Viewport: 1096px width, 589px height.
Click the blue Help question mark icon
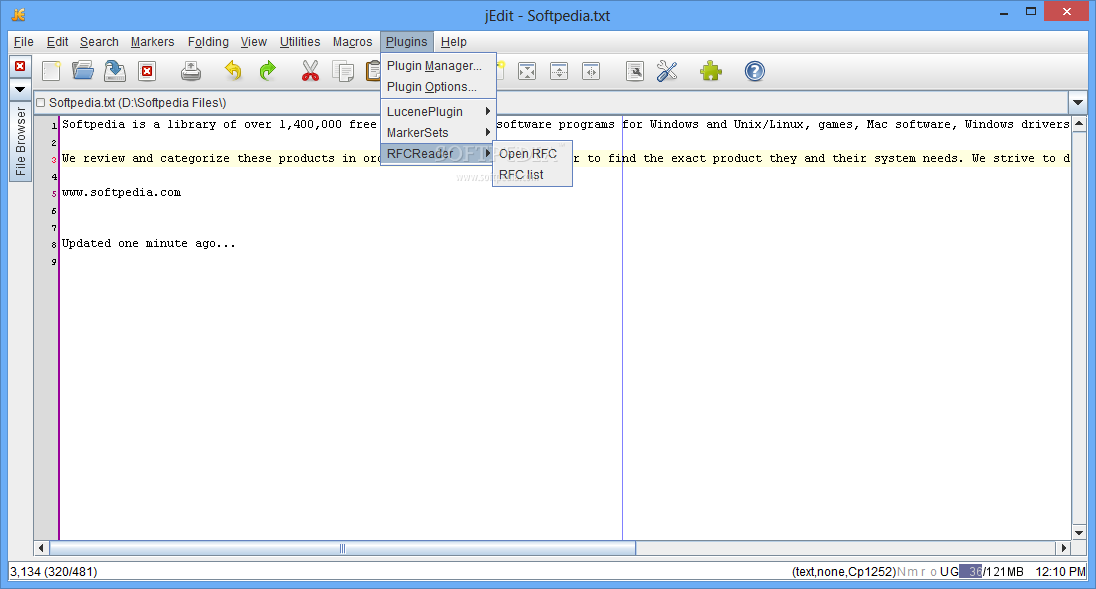(x=755, y=71)
